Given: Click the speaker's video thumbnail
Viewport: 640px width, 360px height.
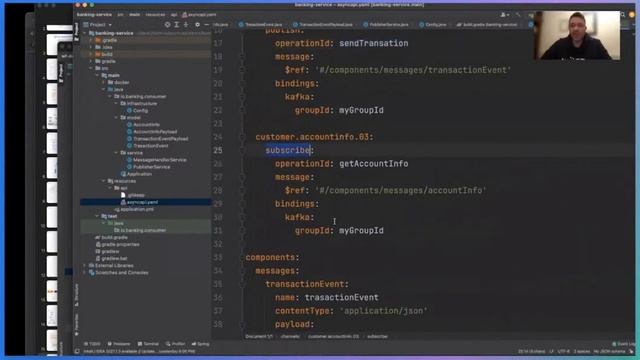Looking at the screenshot, I should (577, 36).
